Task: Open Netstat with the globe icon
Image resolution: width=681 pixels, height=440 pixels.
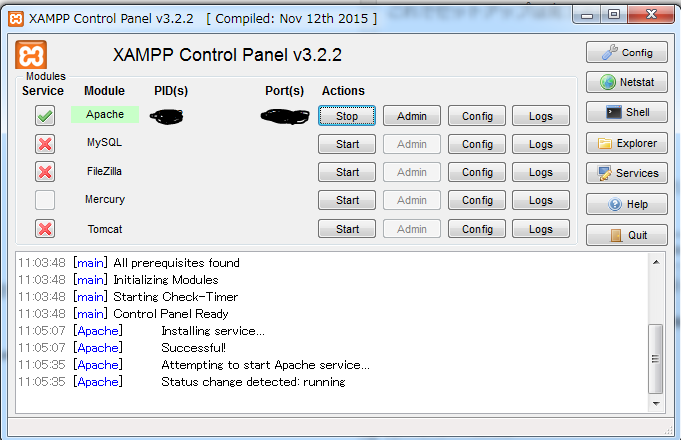Action: (626, 82)
